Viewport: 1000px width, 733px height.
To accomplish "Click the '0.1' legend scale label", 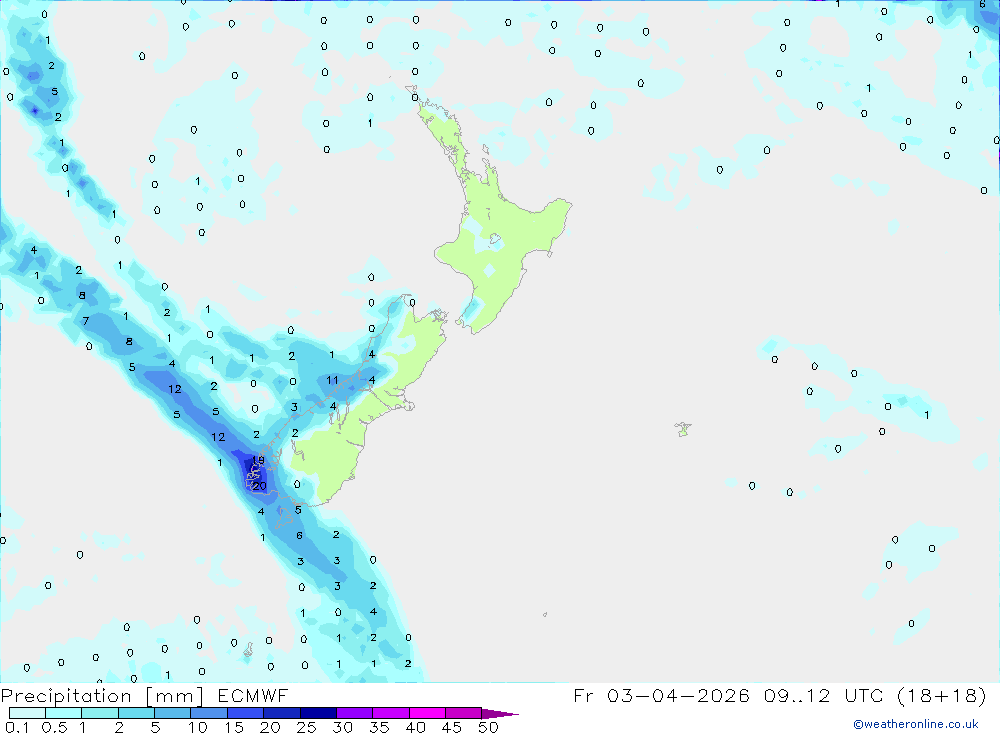I will coord(17,727).
